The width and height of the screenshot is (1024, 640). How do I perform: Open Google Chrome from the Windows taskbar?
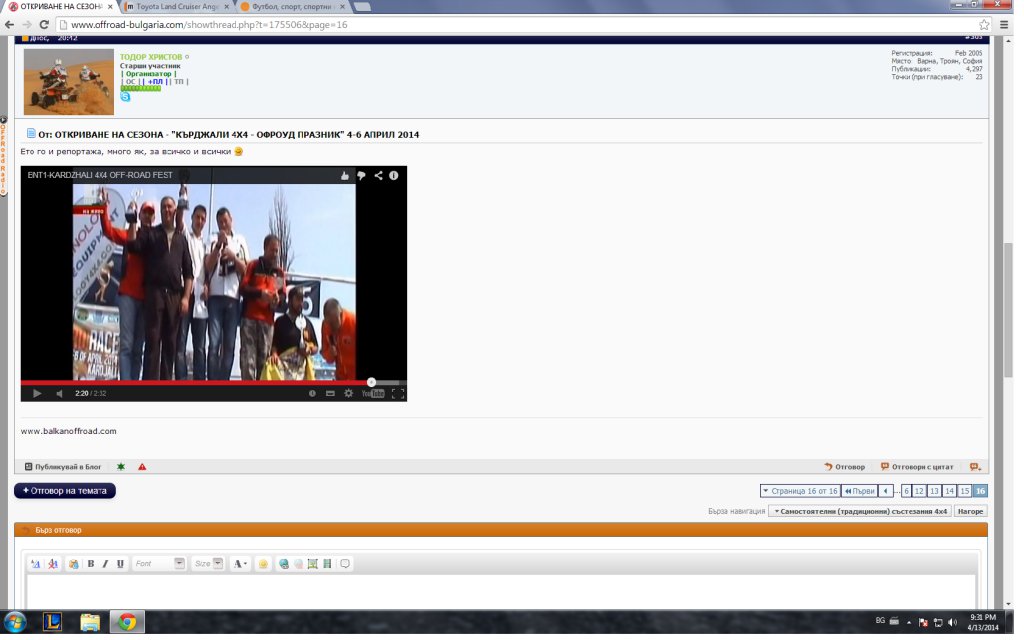126,622
